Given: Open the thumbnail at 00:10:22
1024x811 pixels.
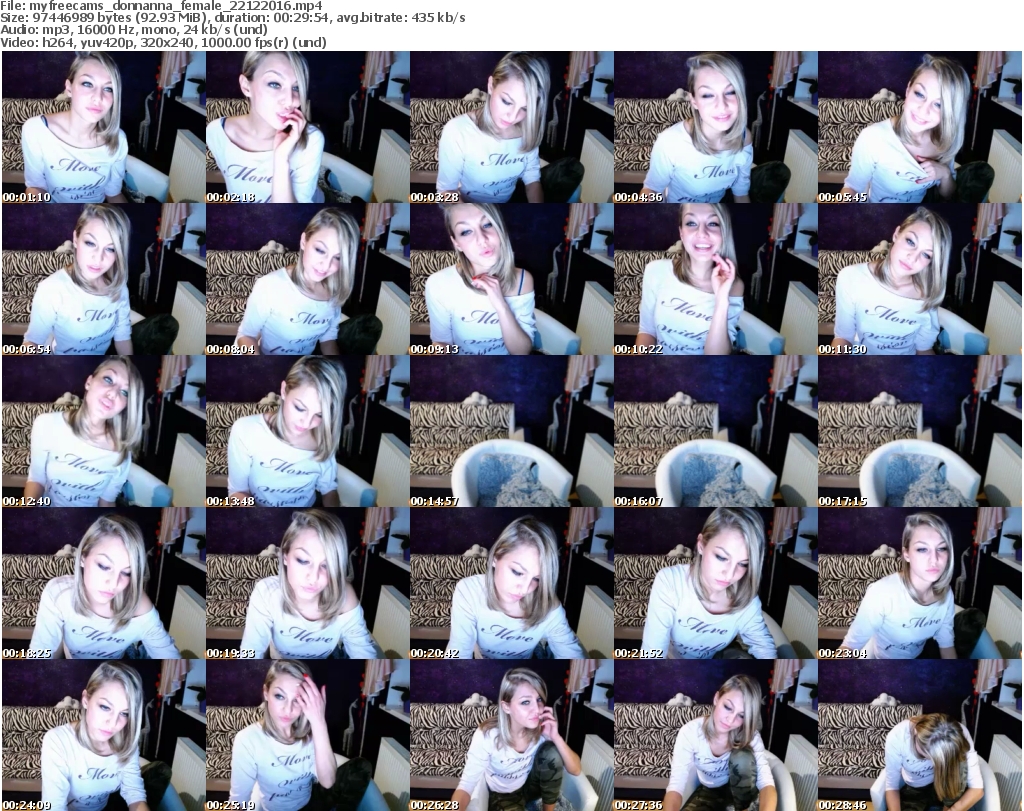Looking at the screenshot, I should pos(715,279).
